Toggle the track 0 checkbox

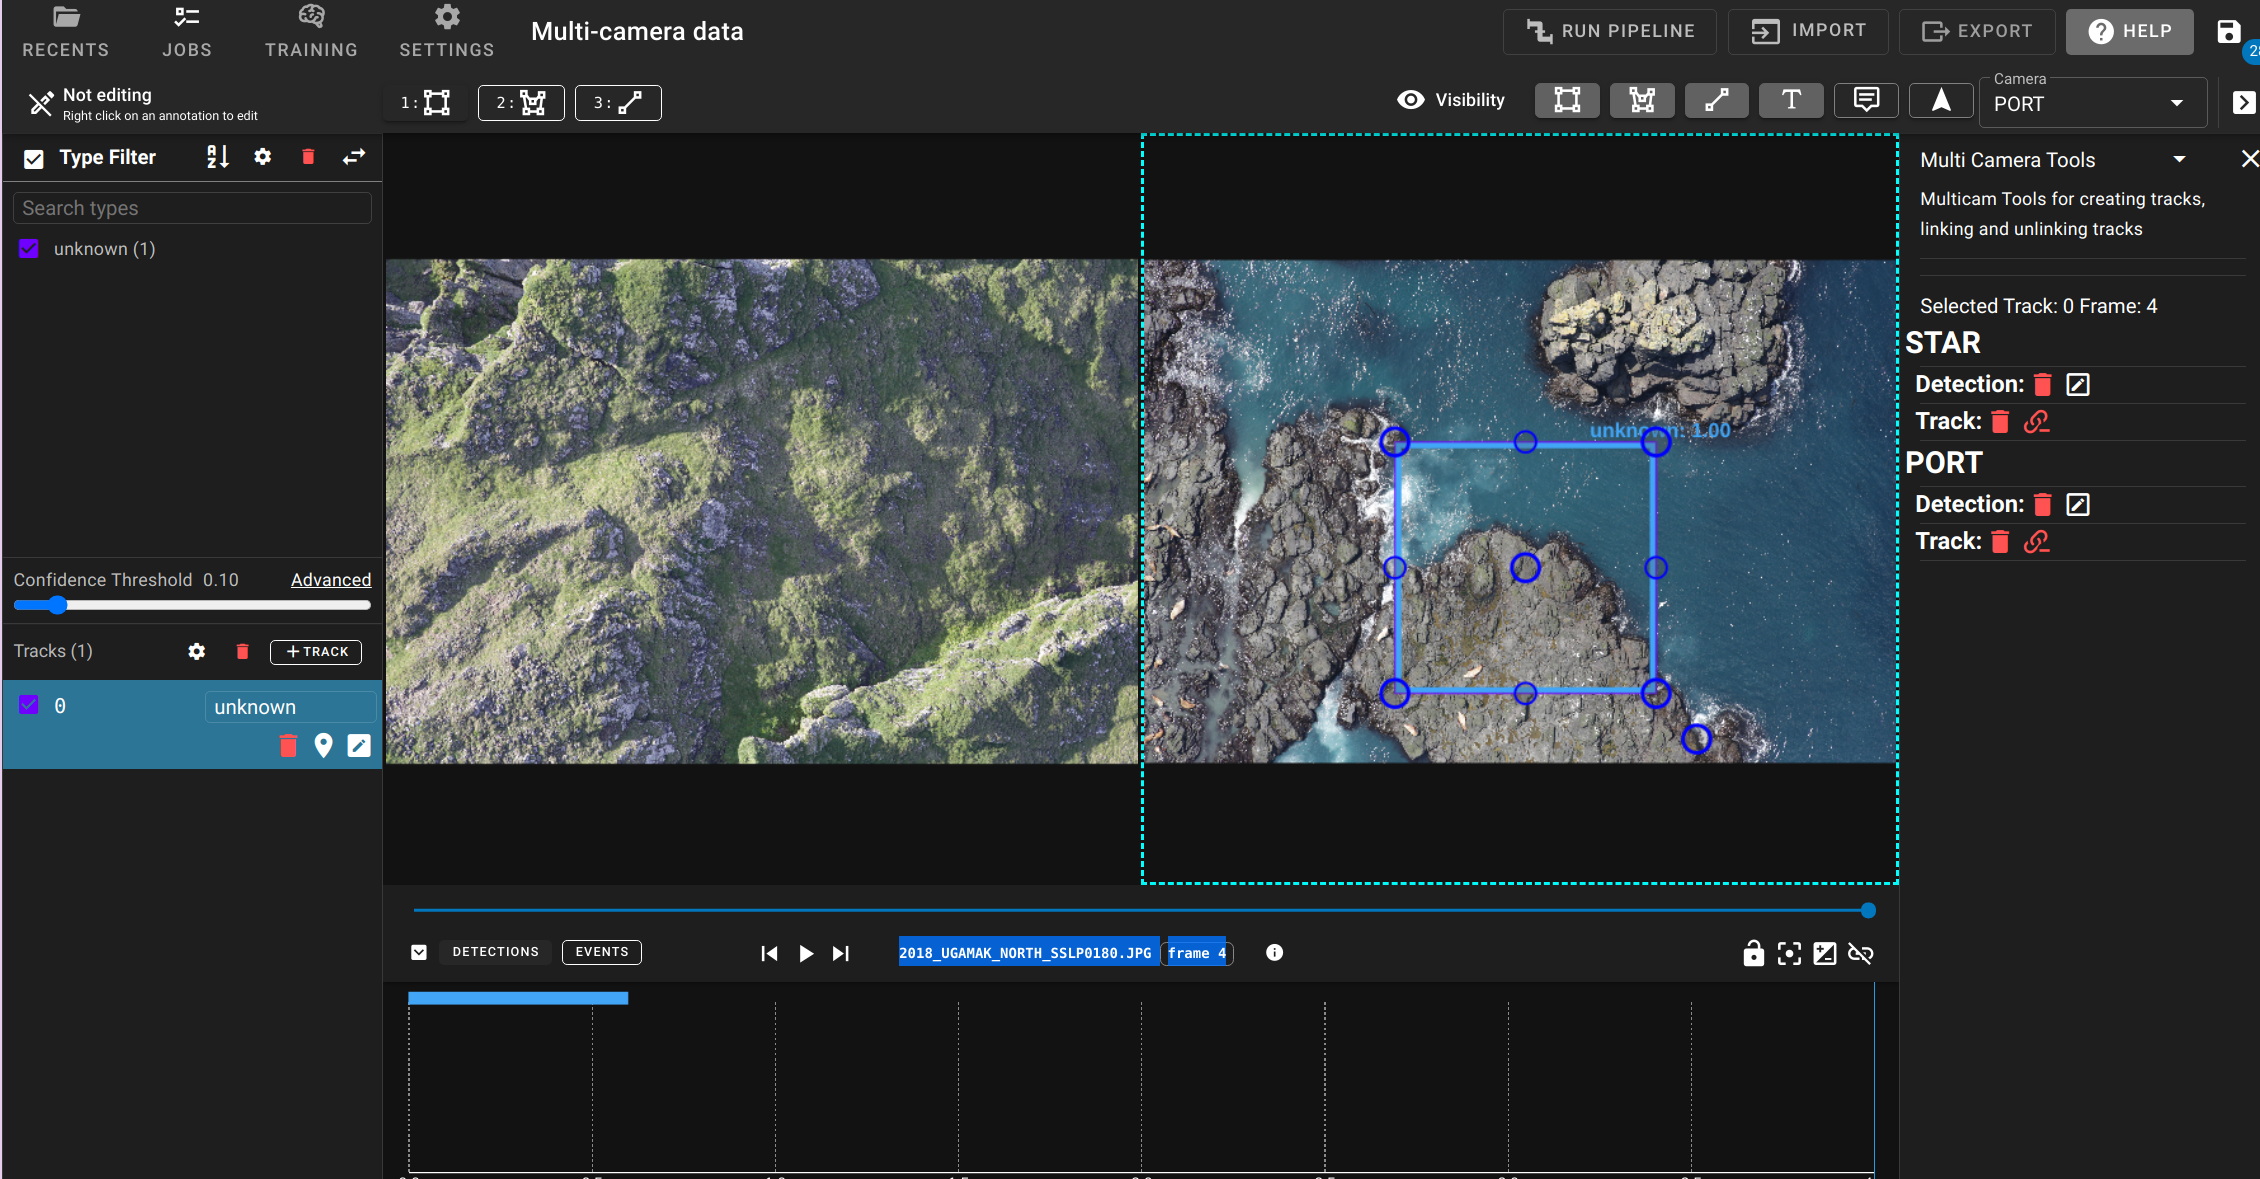[29, 706]
